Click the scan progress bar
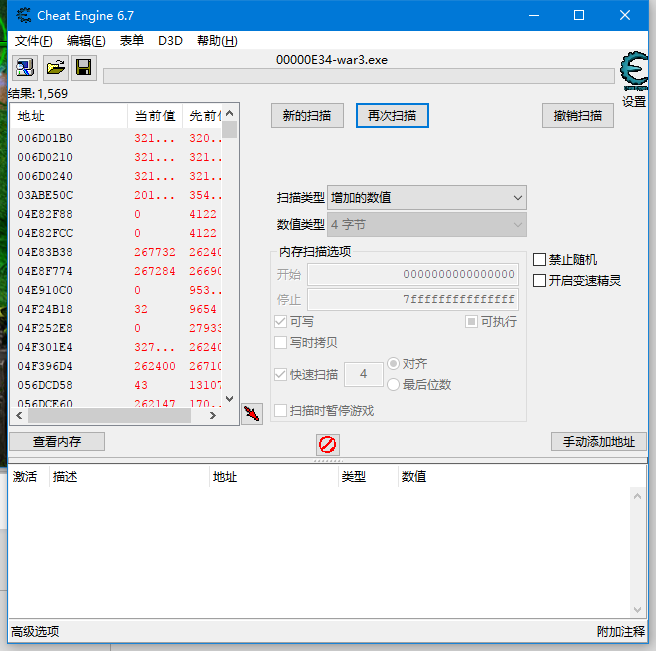This screenshot has width=656, height=651. pos(359,76)
